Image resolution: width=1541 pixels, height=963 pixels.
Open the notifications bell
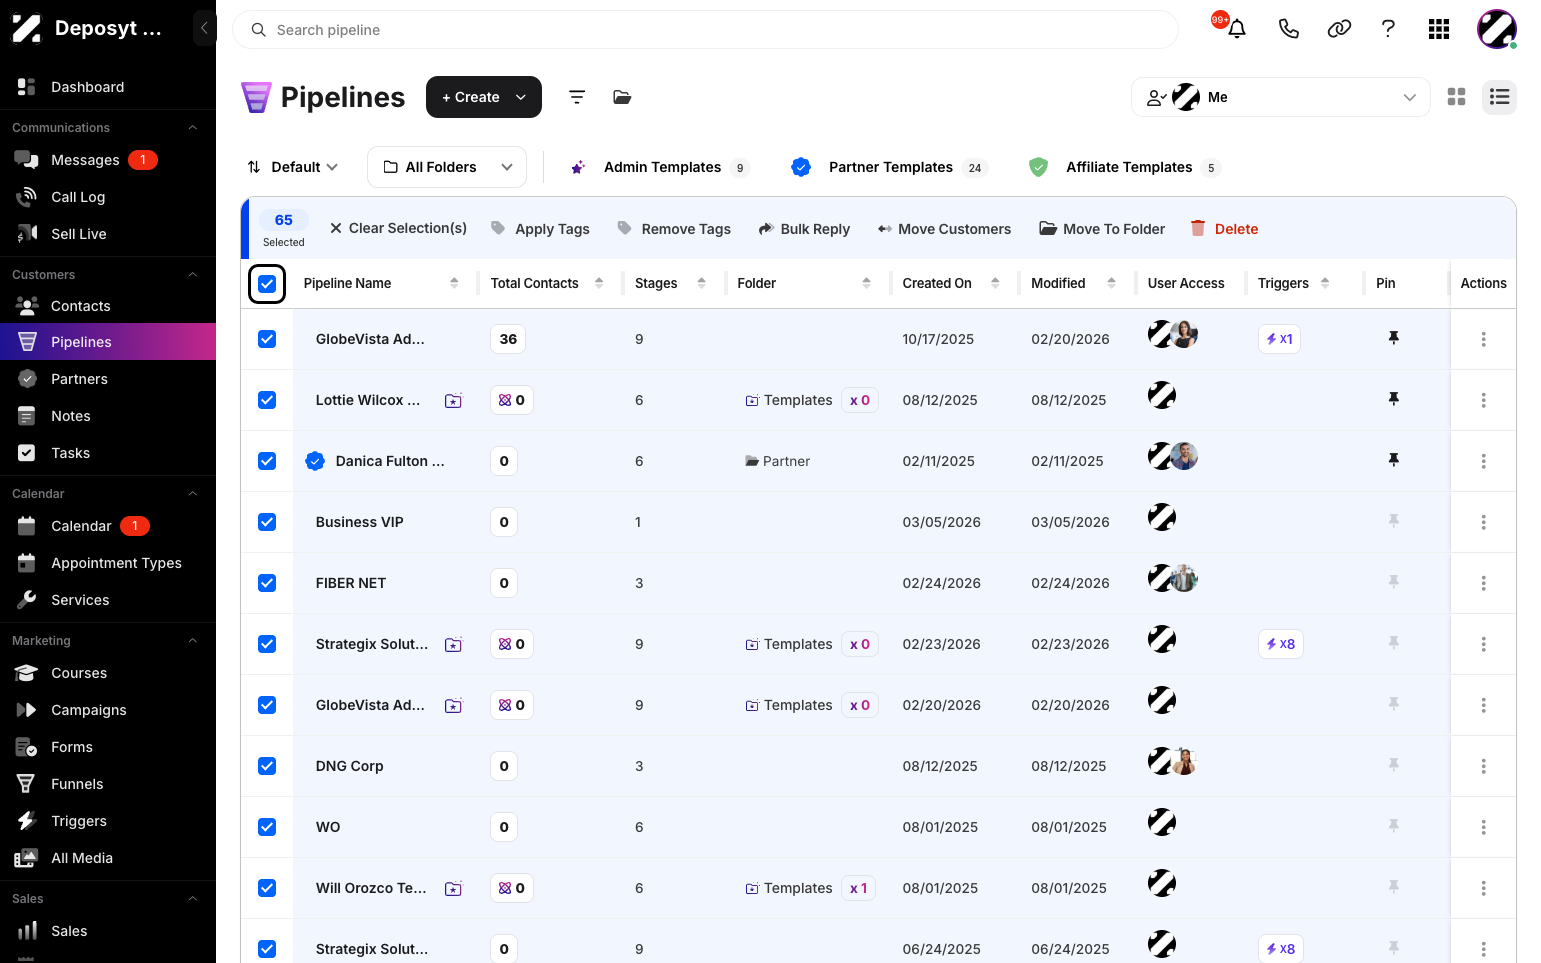pos(1236,29)
